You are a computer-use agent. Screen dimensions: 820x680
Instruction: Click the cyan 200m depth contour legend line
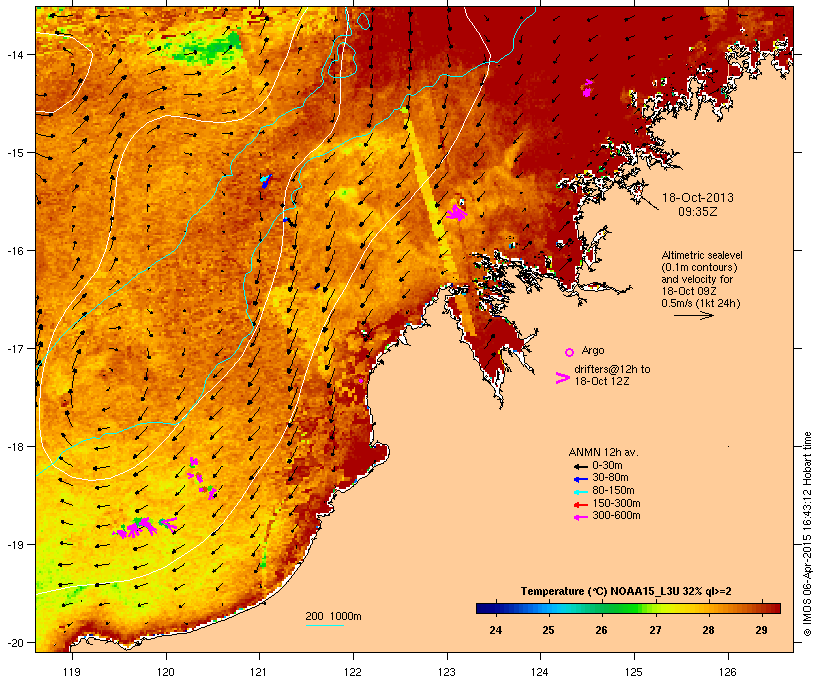(x=324, y=625)
